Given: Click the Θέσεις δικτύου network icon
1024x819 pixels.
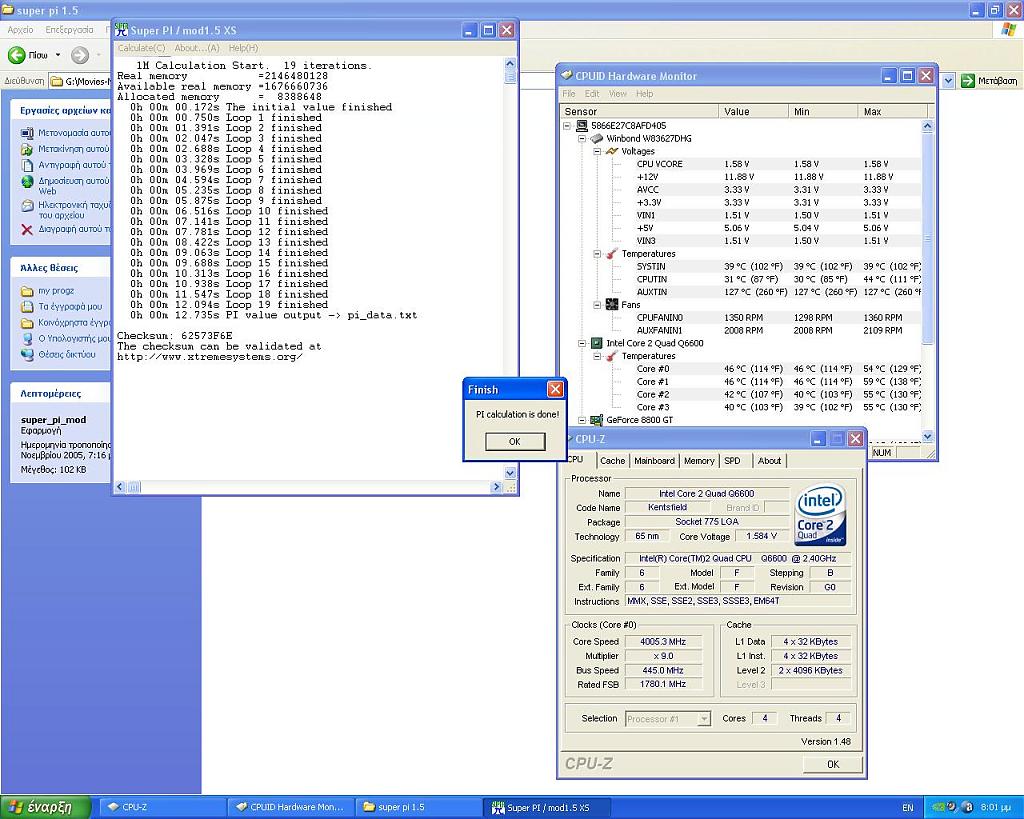Looking at the screenshot, I should click(x=27, y=355).
